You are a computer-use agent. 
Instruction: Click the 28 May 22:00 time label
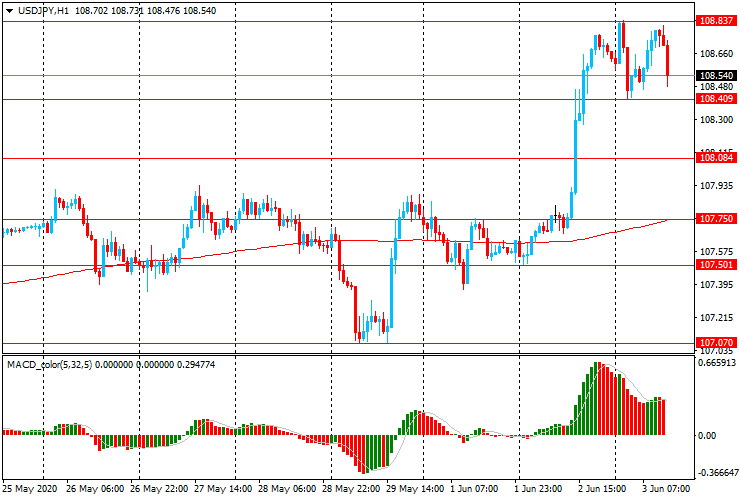[351, 489]
